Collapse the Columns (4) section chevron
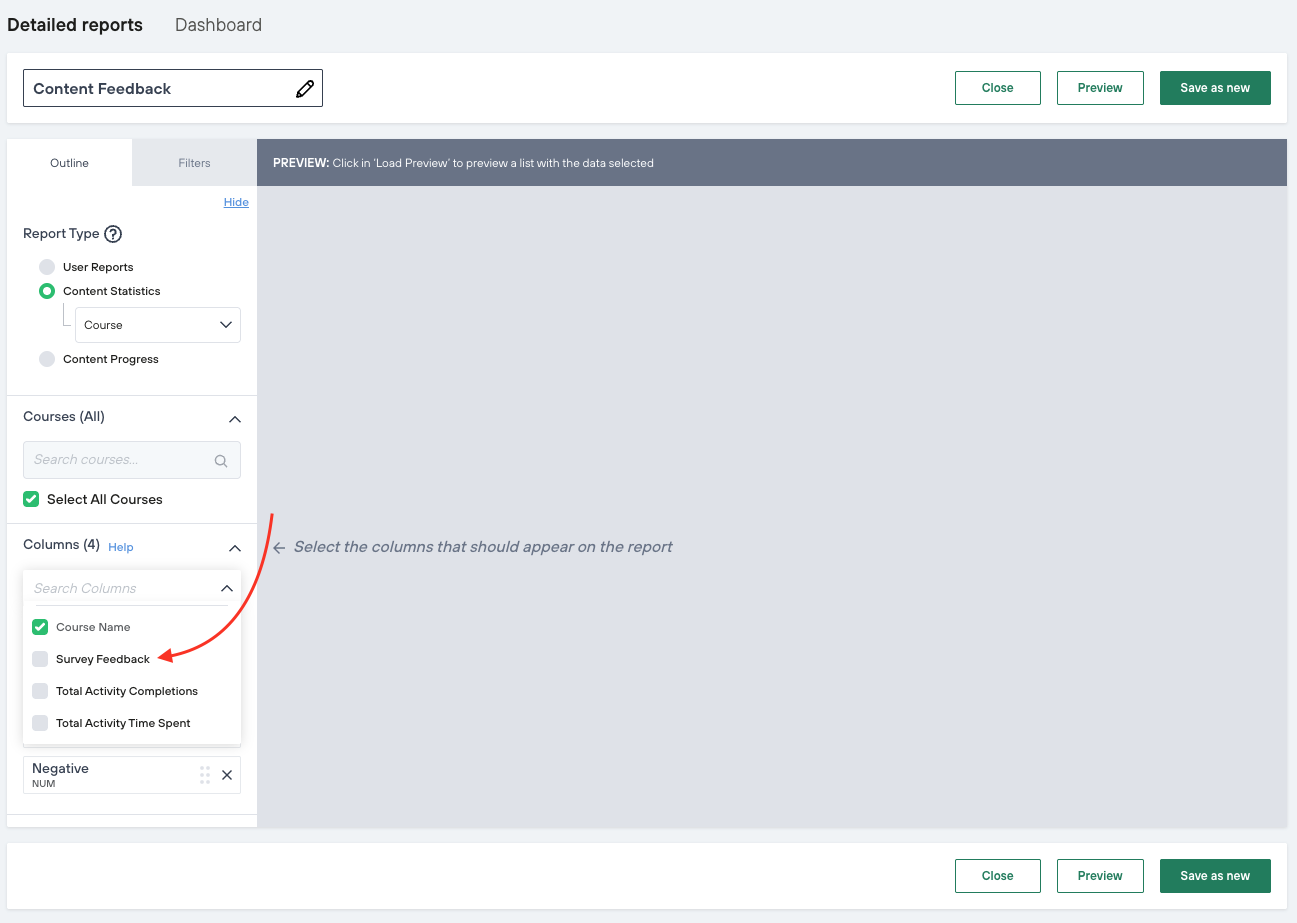The image size is (1297, 923). pos(235,548)
